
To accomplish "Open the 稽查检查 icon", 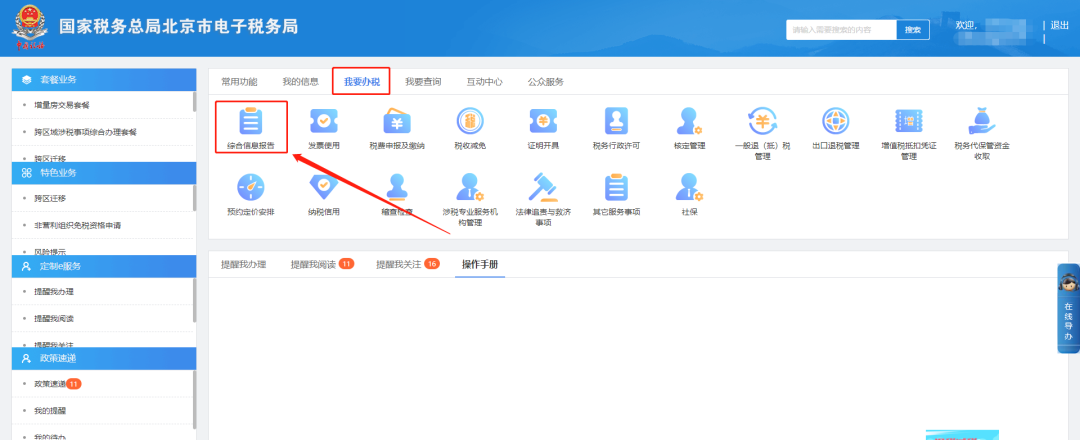I will (397, 187).
